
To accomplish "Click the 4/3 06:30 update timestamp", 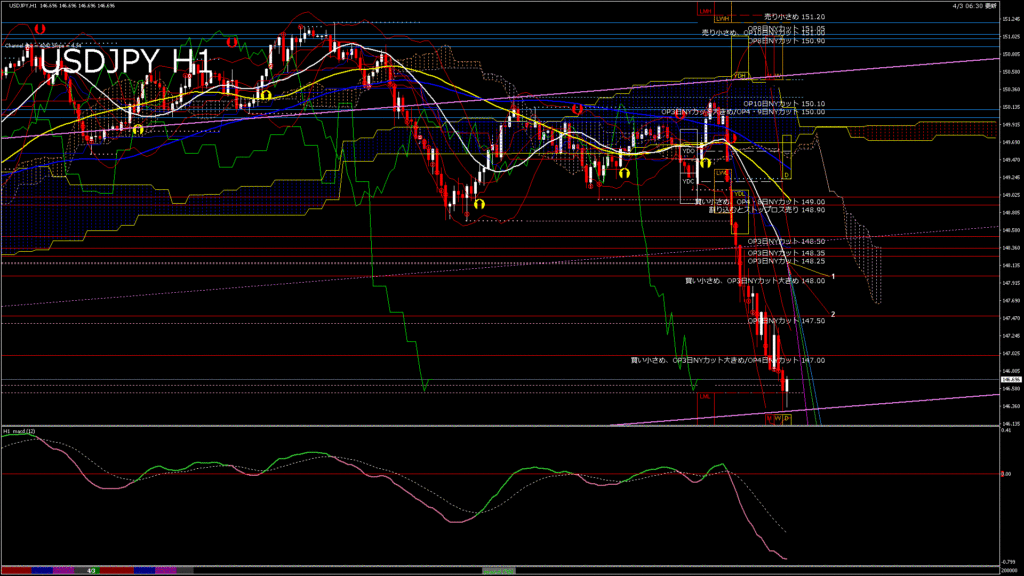I will coord(975,5).
